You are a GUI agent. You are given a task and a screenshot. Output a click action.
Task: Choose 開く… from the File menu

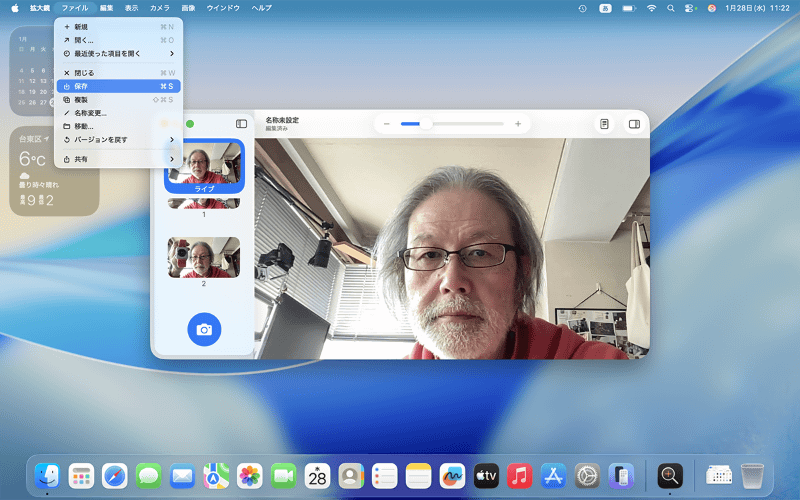point(118,40)
